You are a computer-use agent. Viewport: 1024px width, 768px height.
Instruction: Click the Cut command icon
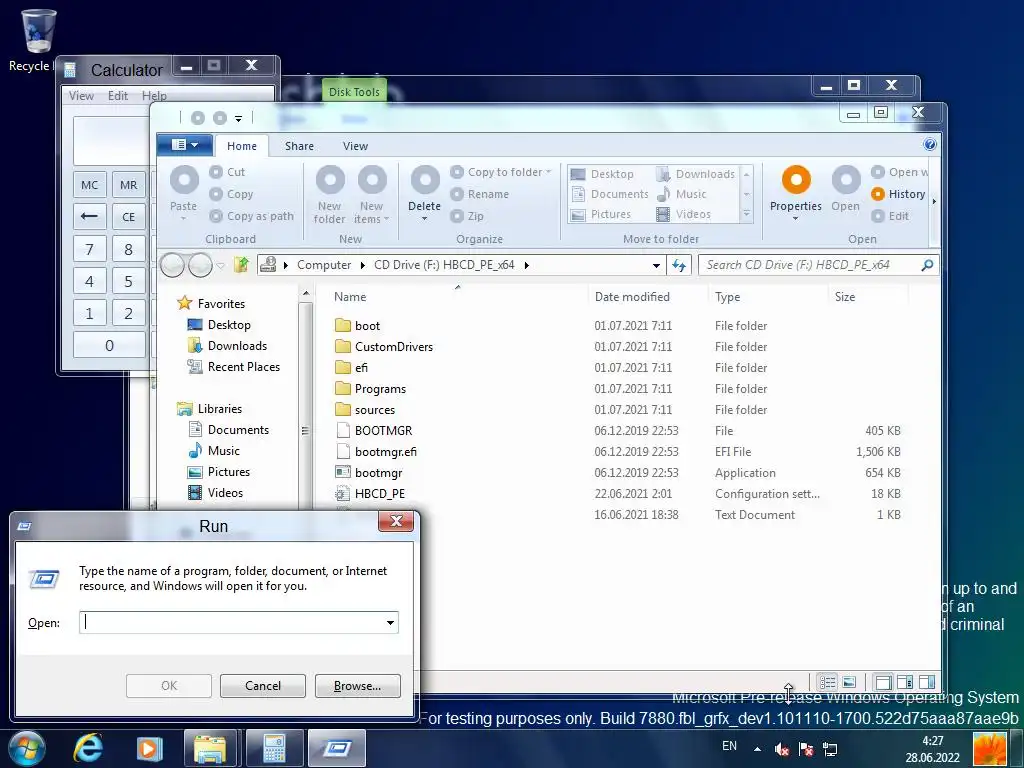[216, 172]
